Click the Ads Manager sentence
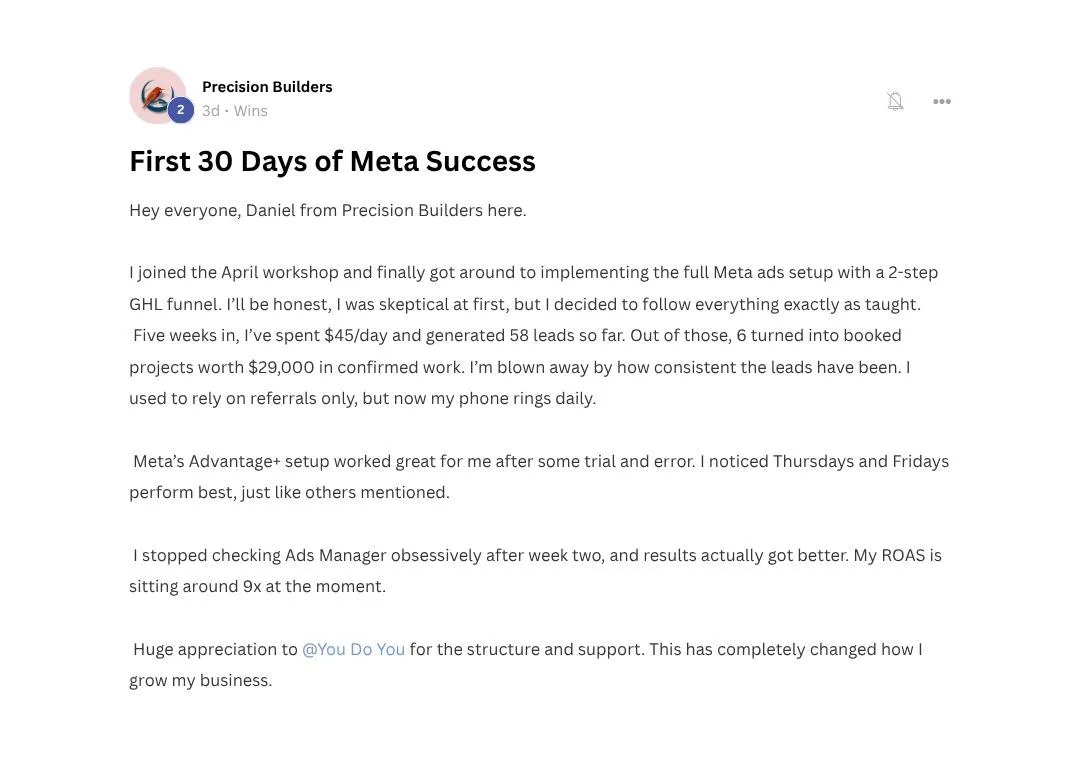The image size is (1080, 772). (x=490, y=555)
